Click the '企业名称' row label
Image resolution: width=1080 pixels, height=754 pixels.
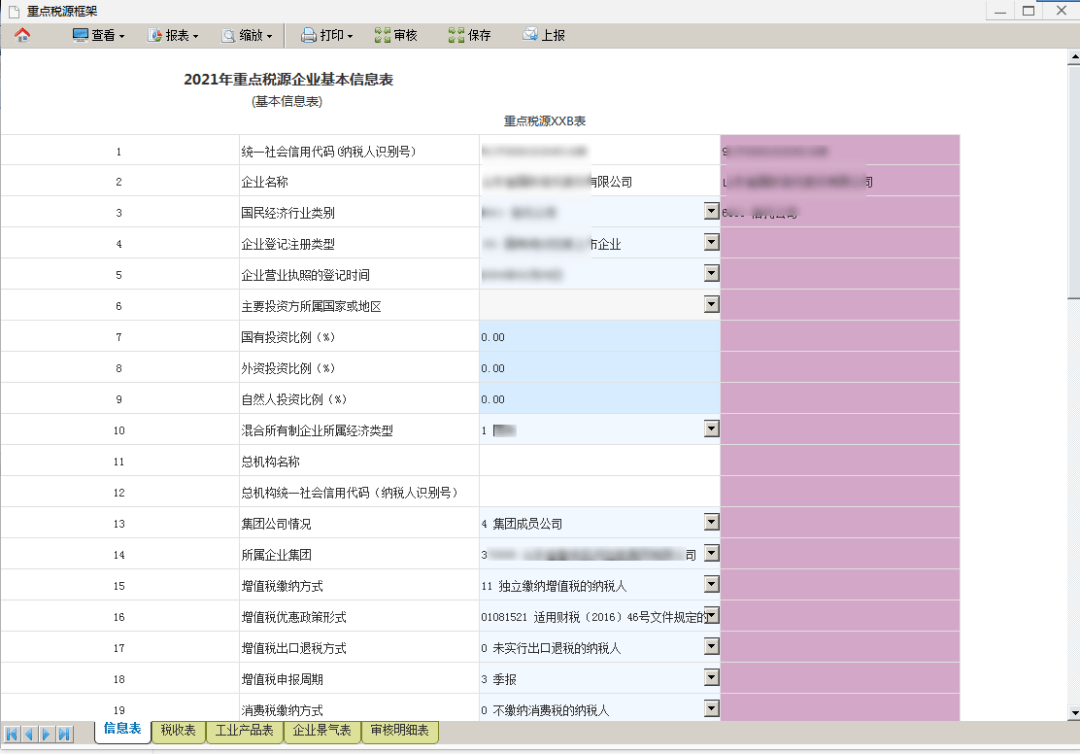tap(264, 182)
